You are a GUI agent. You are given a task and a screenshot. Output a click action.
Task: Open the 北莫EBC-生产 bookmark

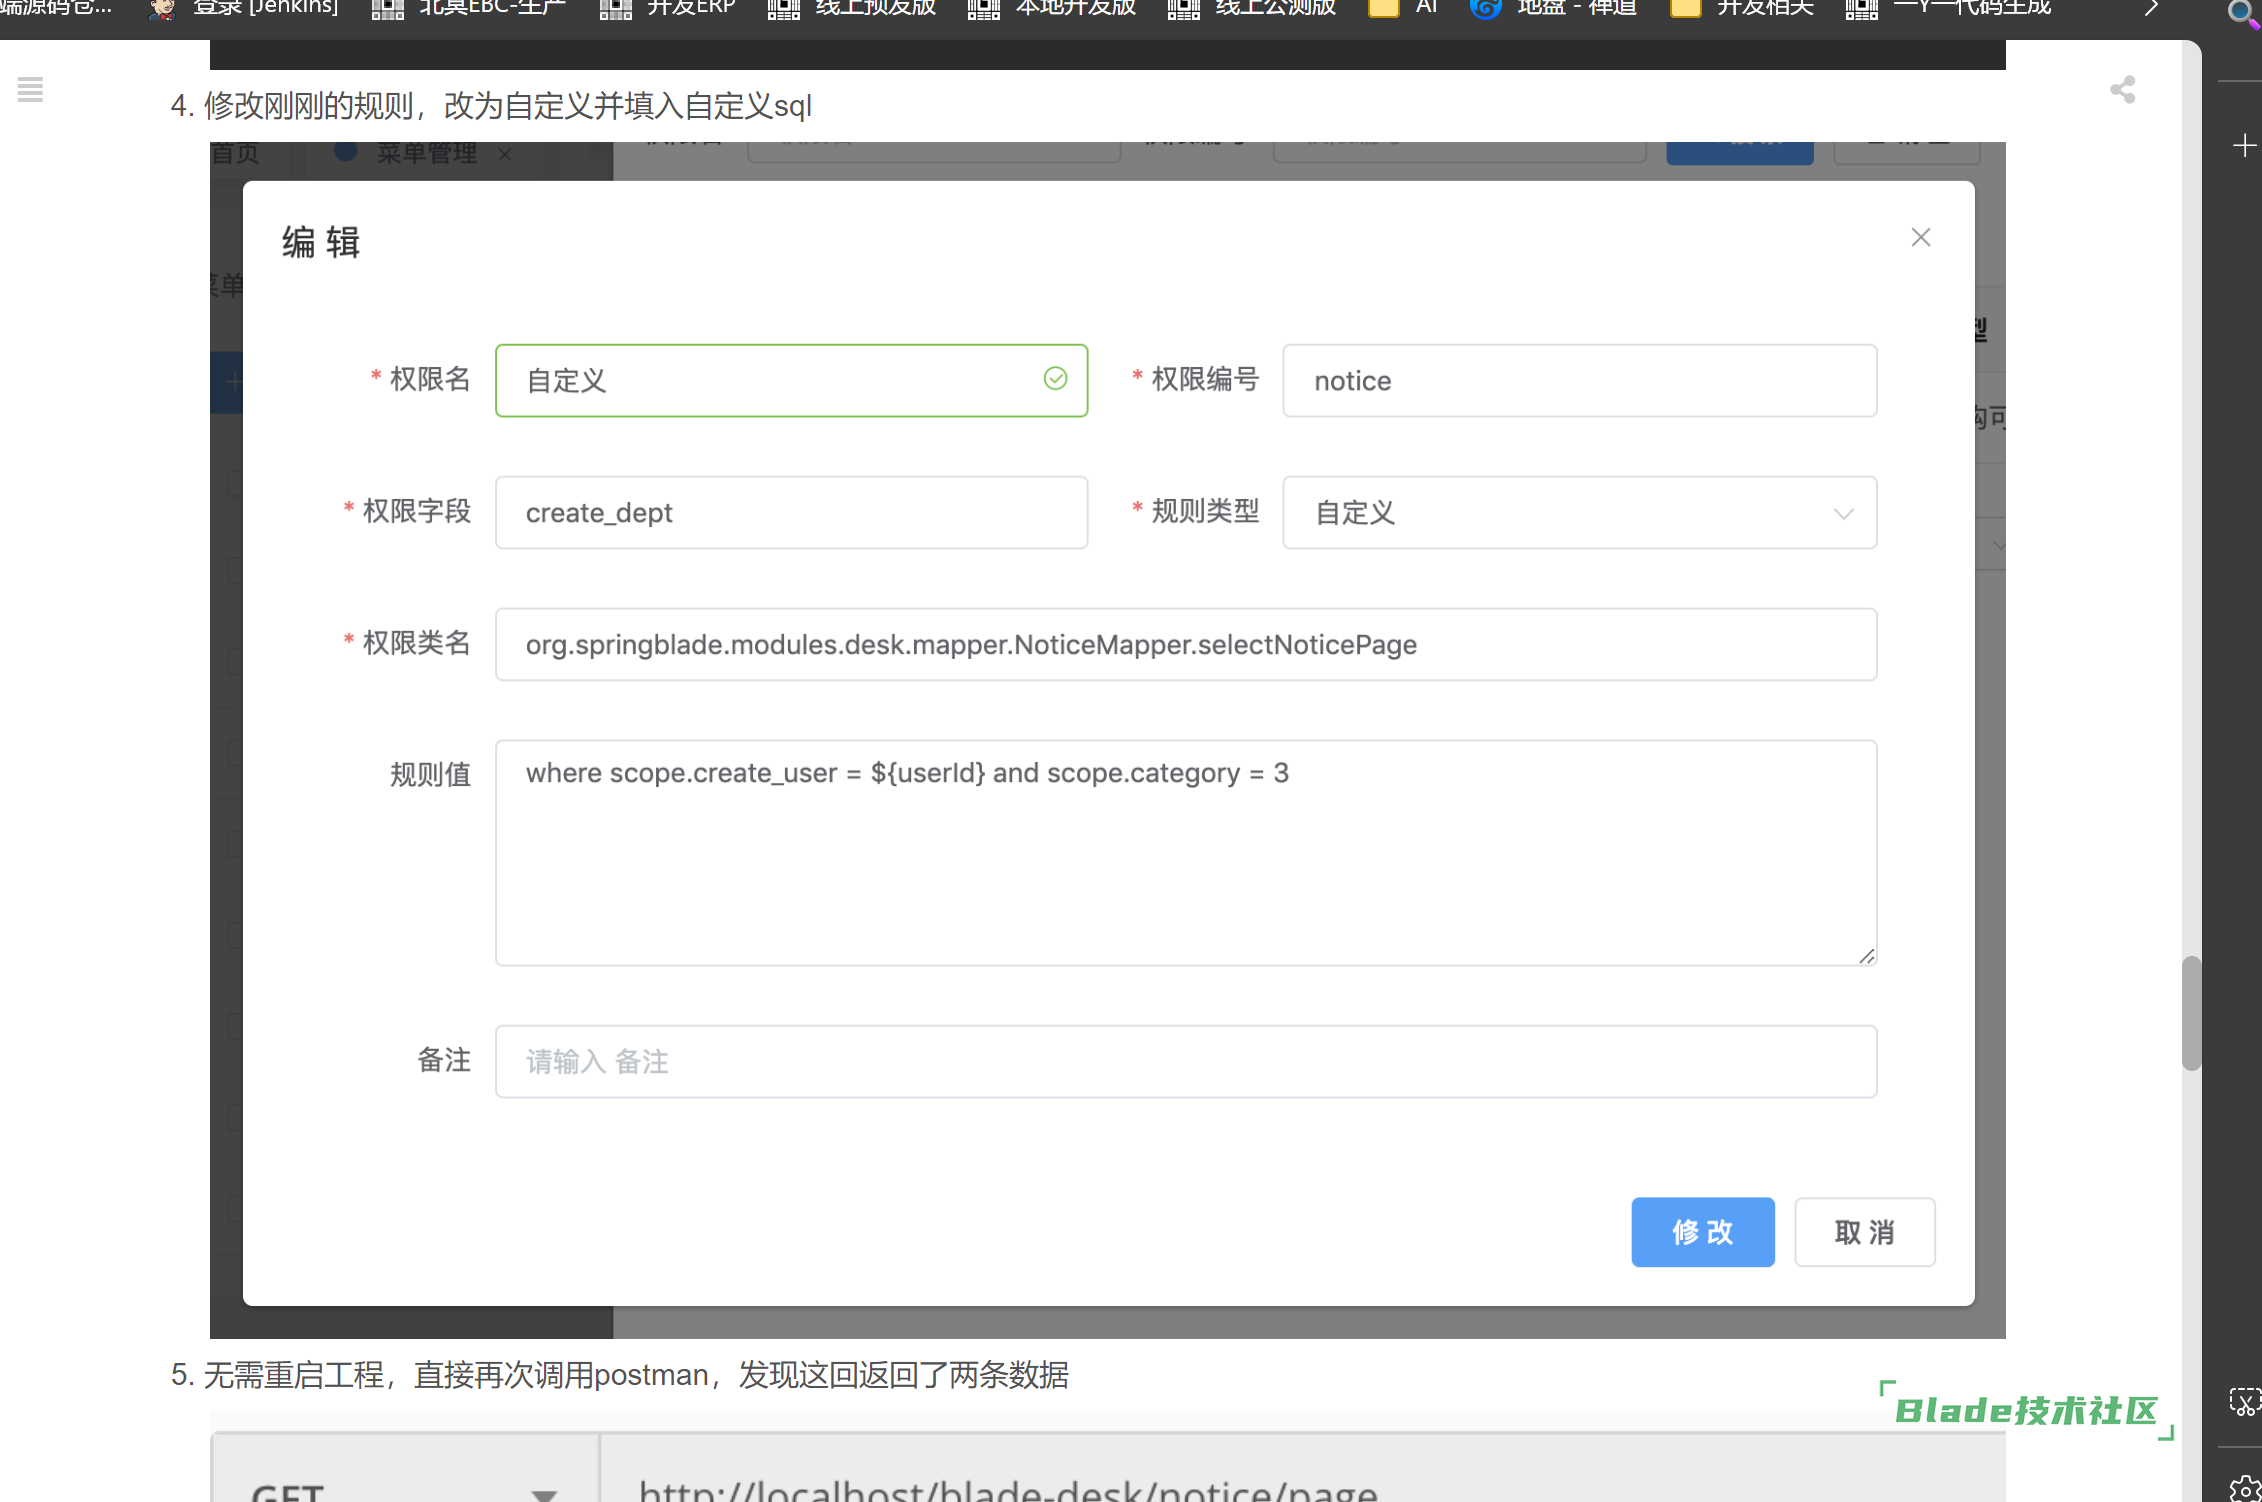(x=468, y=8)
